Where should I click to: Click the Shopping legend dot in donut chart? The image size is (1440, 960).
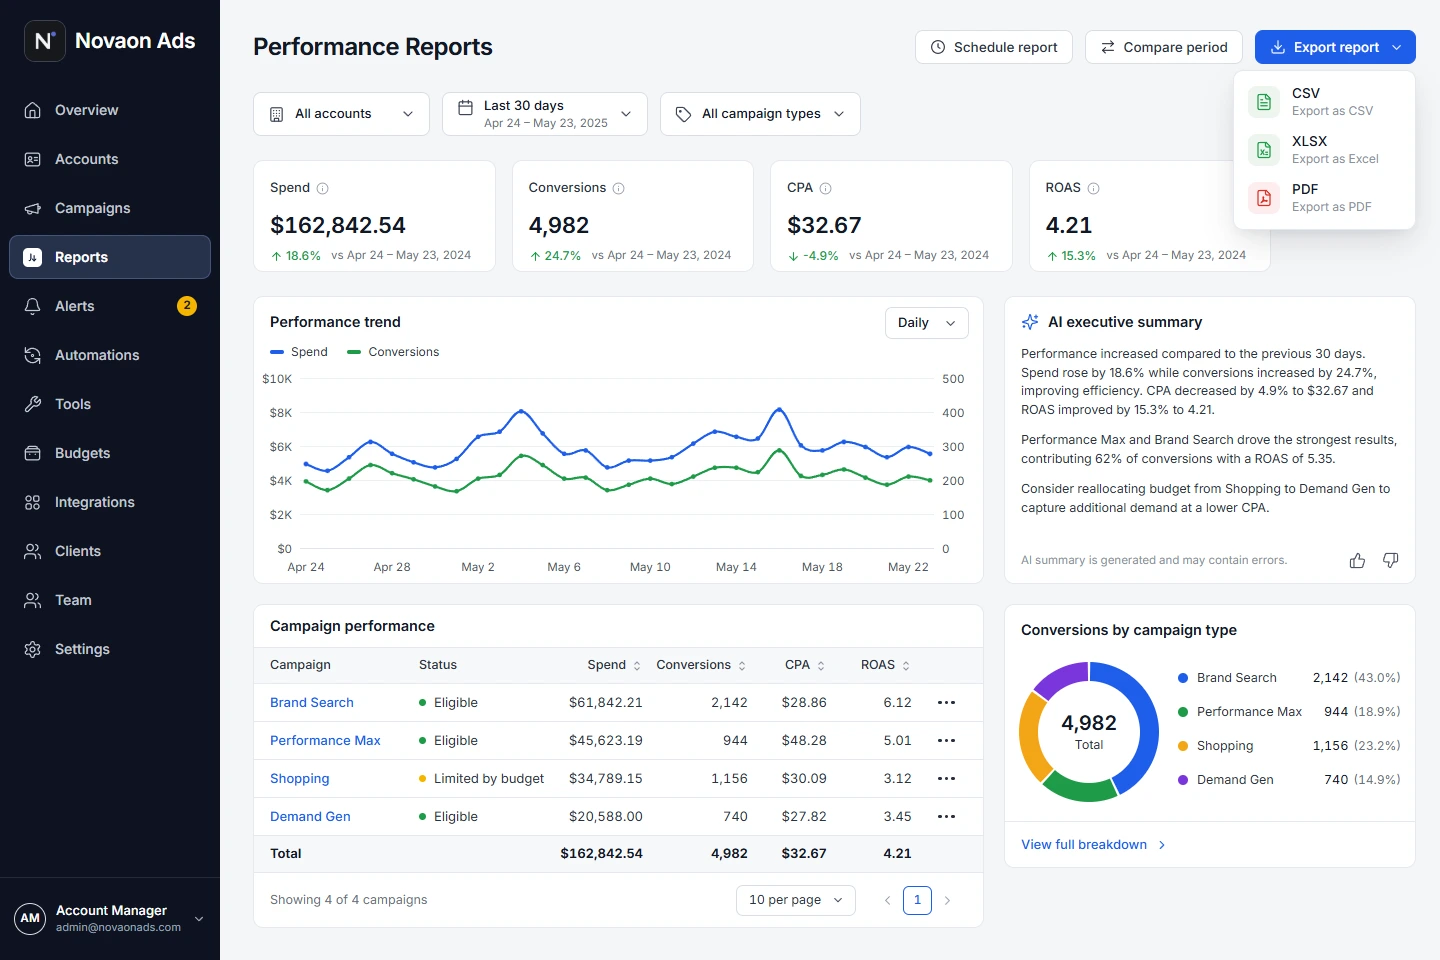pos(1183,746)
